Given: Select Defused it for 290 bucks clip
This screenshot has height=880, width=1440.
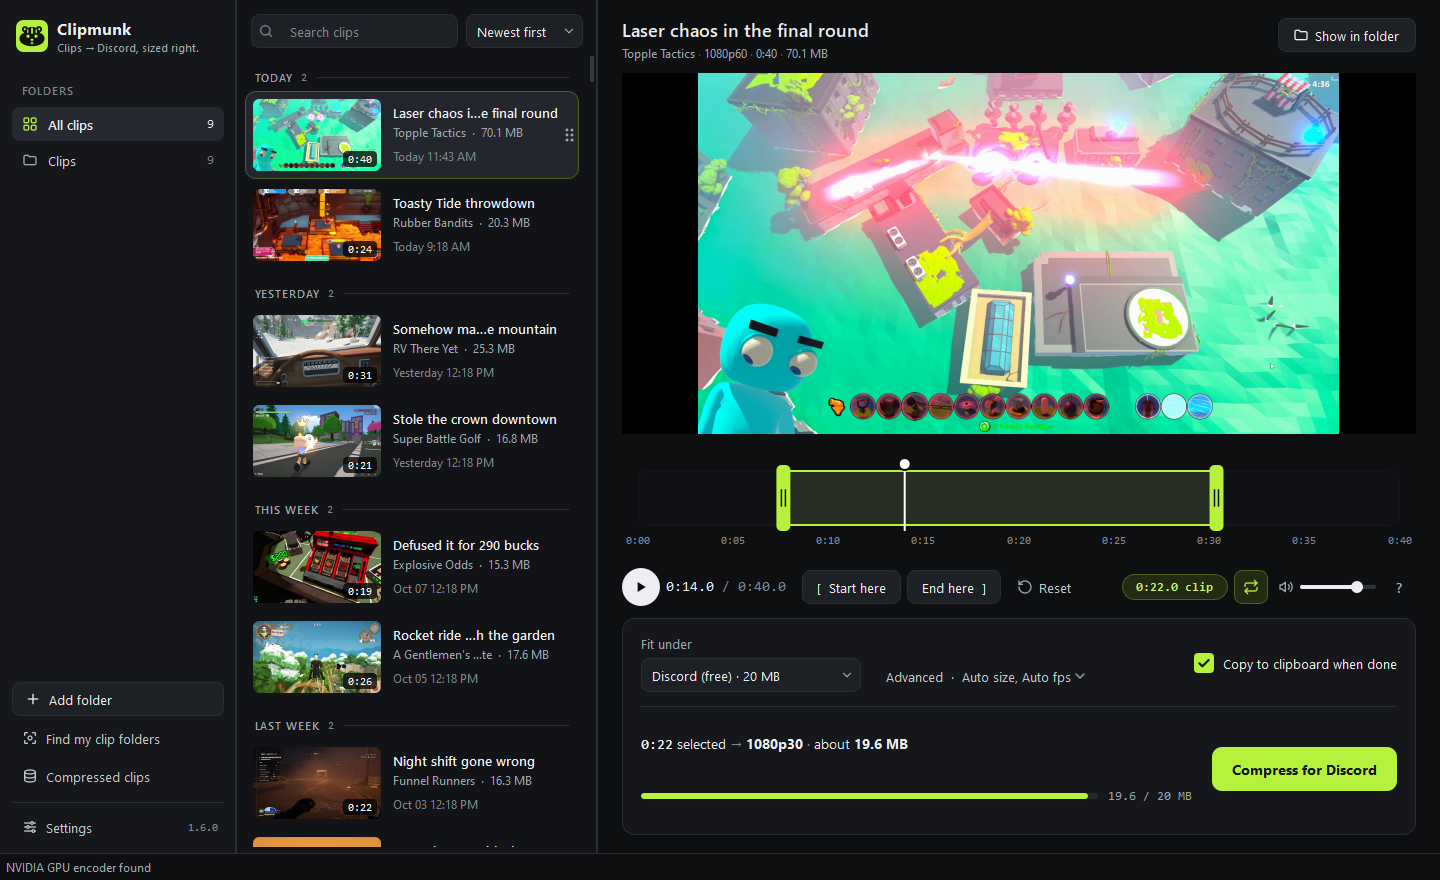Looking at the screenshot, I should (412, 567).
